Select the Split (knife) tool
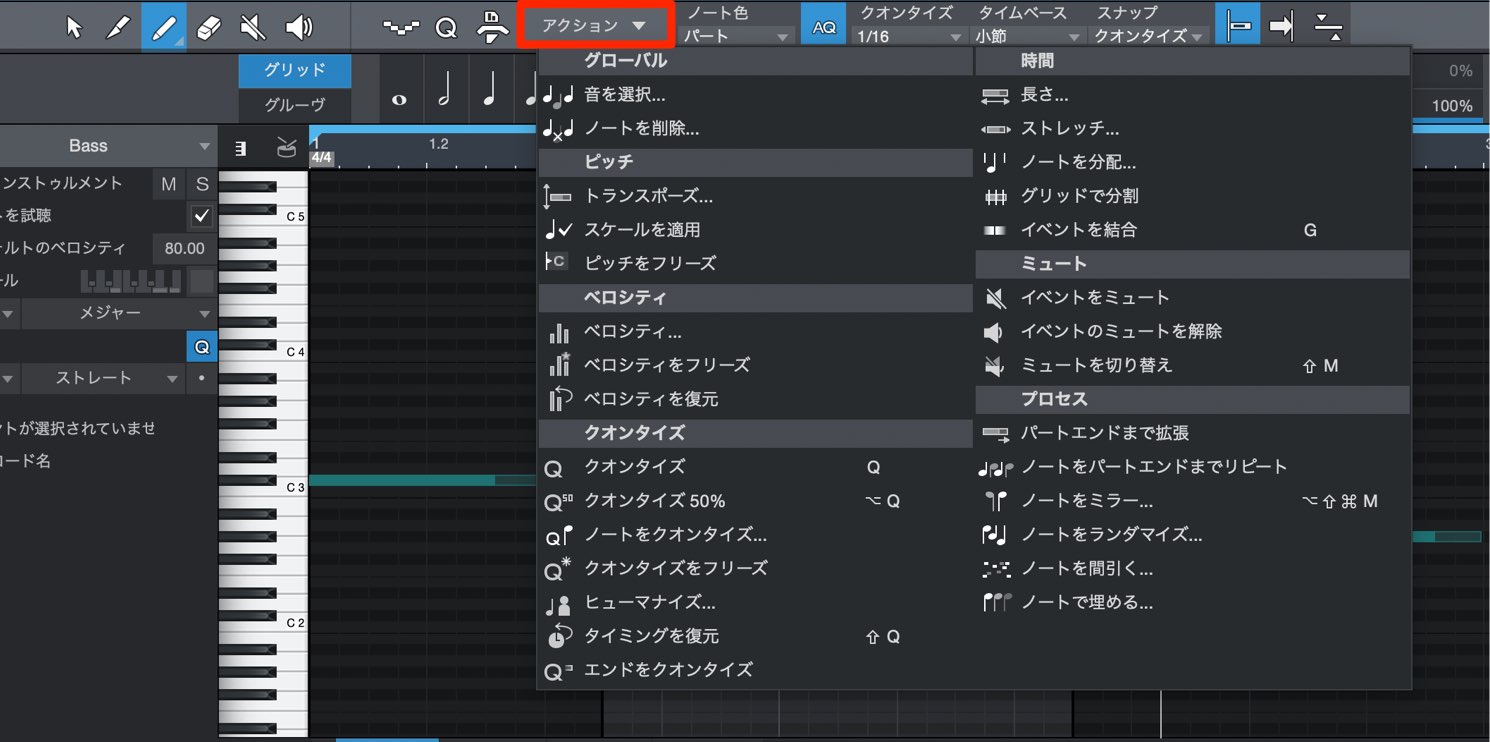The image size is (1490, 742). click(x=118, y=27)
